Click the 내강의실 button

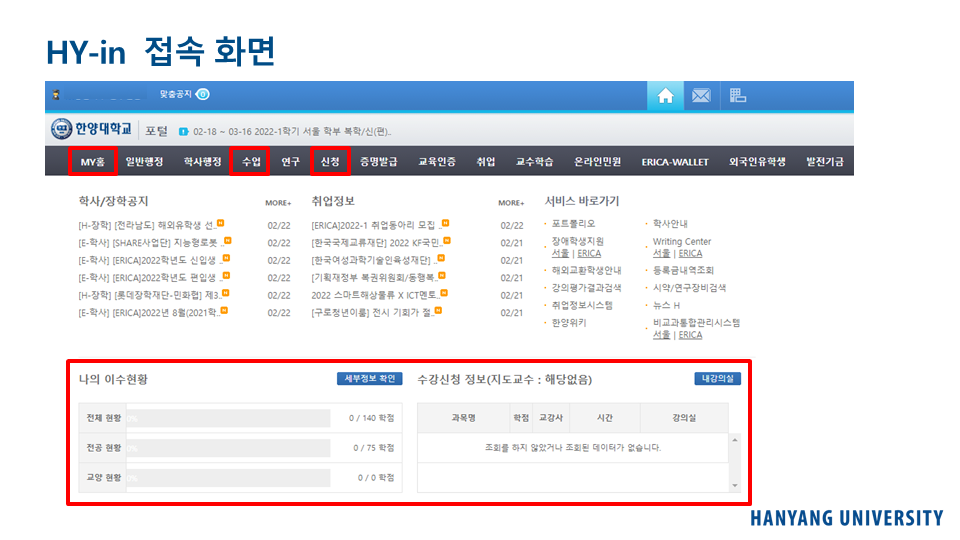click(717, 379)
